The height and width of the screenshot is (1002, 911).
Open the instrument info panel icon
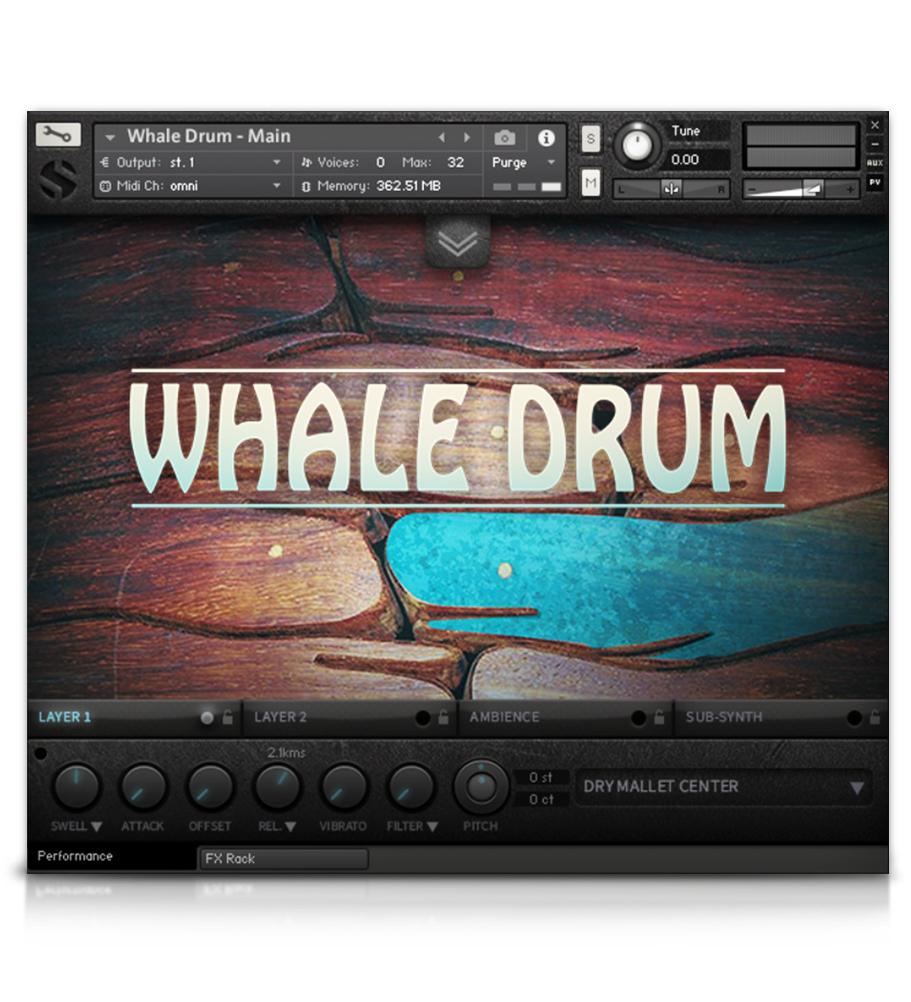546,138
